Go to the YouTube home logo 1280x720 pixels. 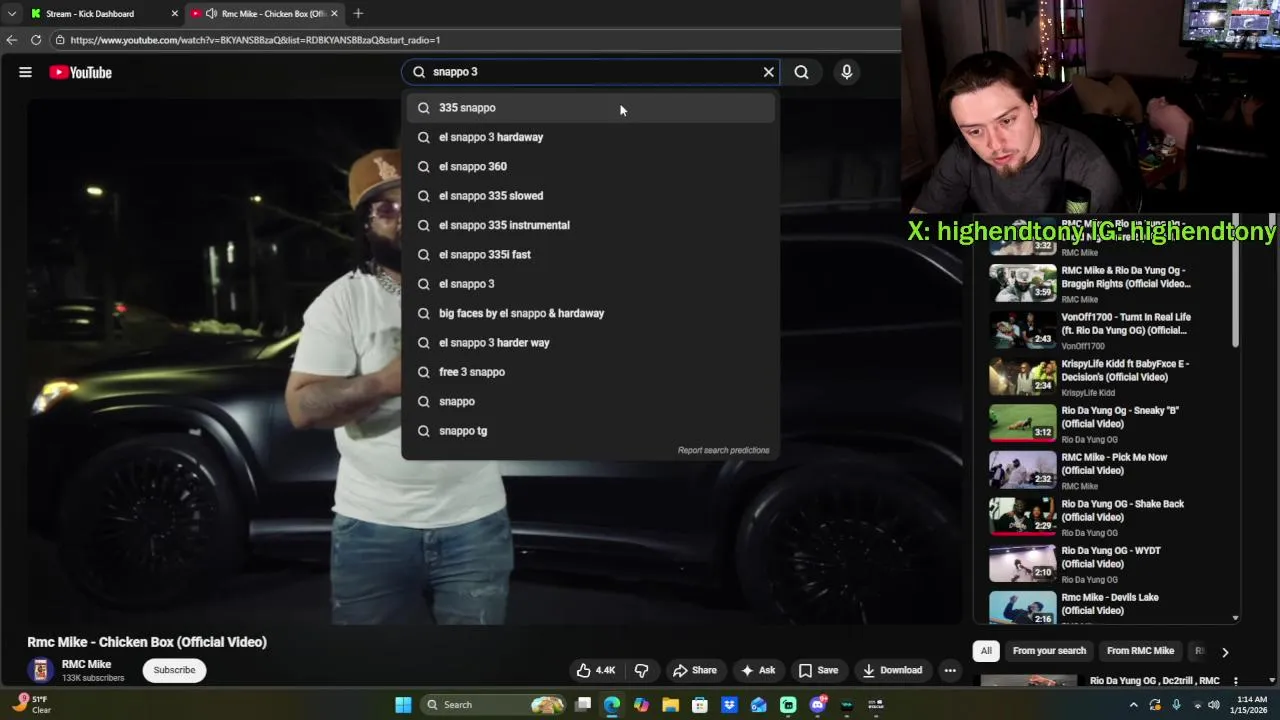click(x=80, y=72)
